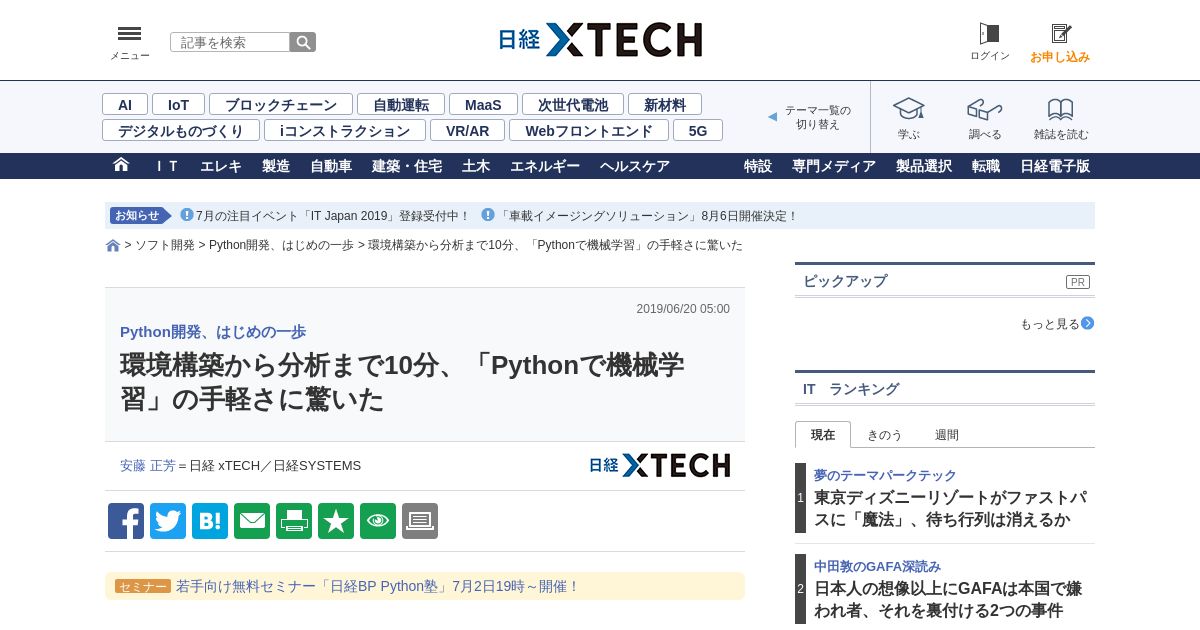Share article on Facebook
The width and height of the screenshot is (1200, 630).
pos(126,521)
